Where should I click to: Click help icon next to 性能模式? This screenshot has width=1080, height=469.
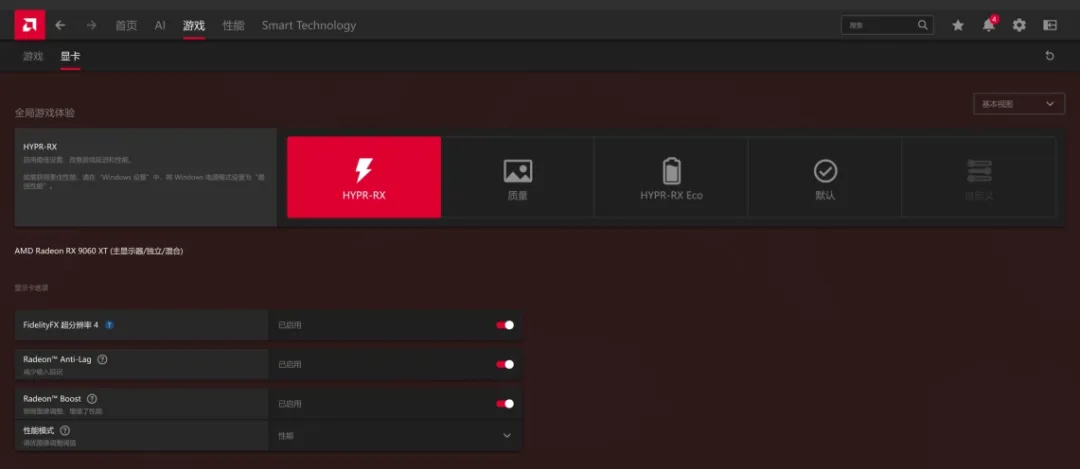point(65,430)
